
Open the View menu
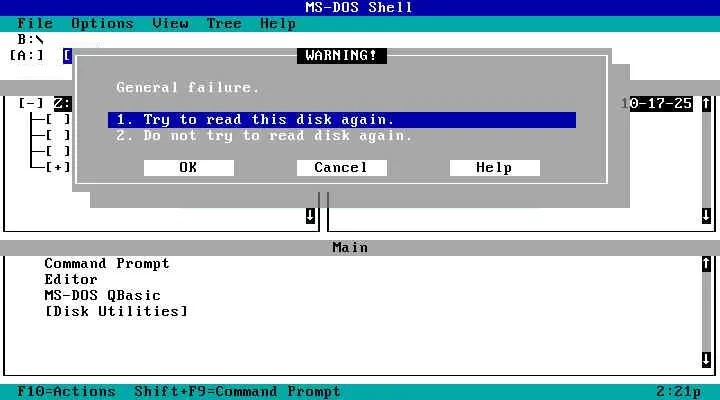click(170, 23)
